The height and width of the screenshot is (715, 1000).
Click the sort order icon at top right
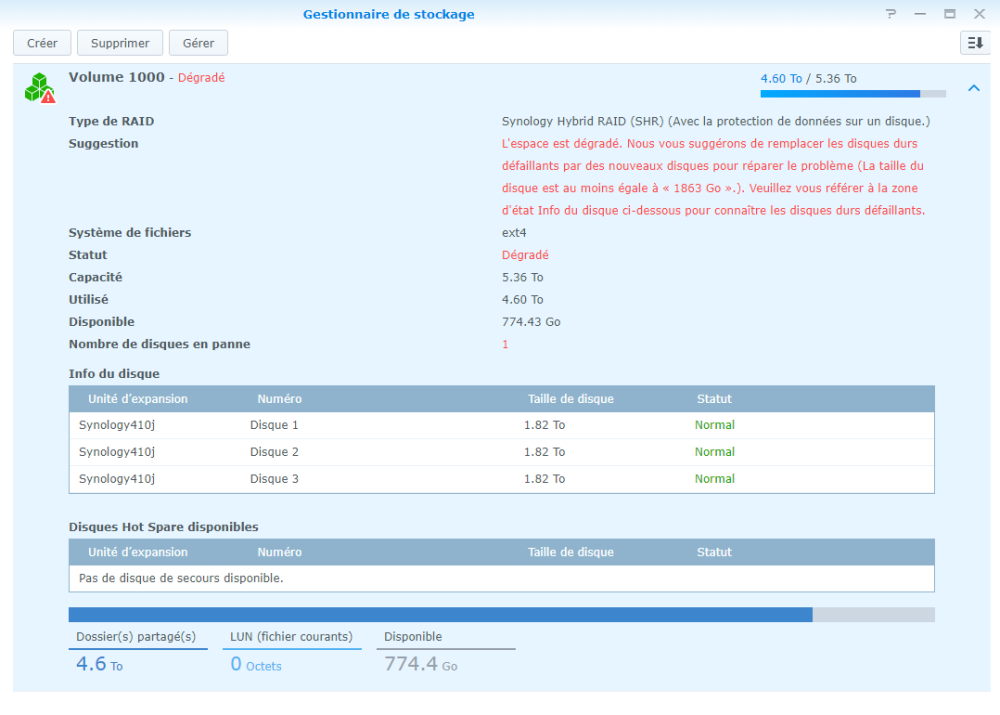pos(973,43)
